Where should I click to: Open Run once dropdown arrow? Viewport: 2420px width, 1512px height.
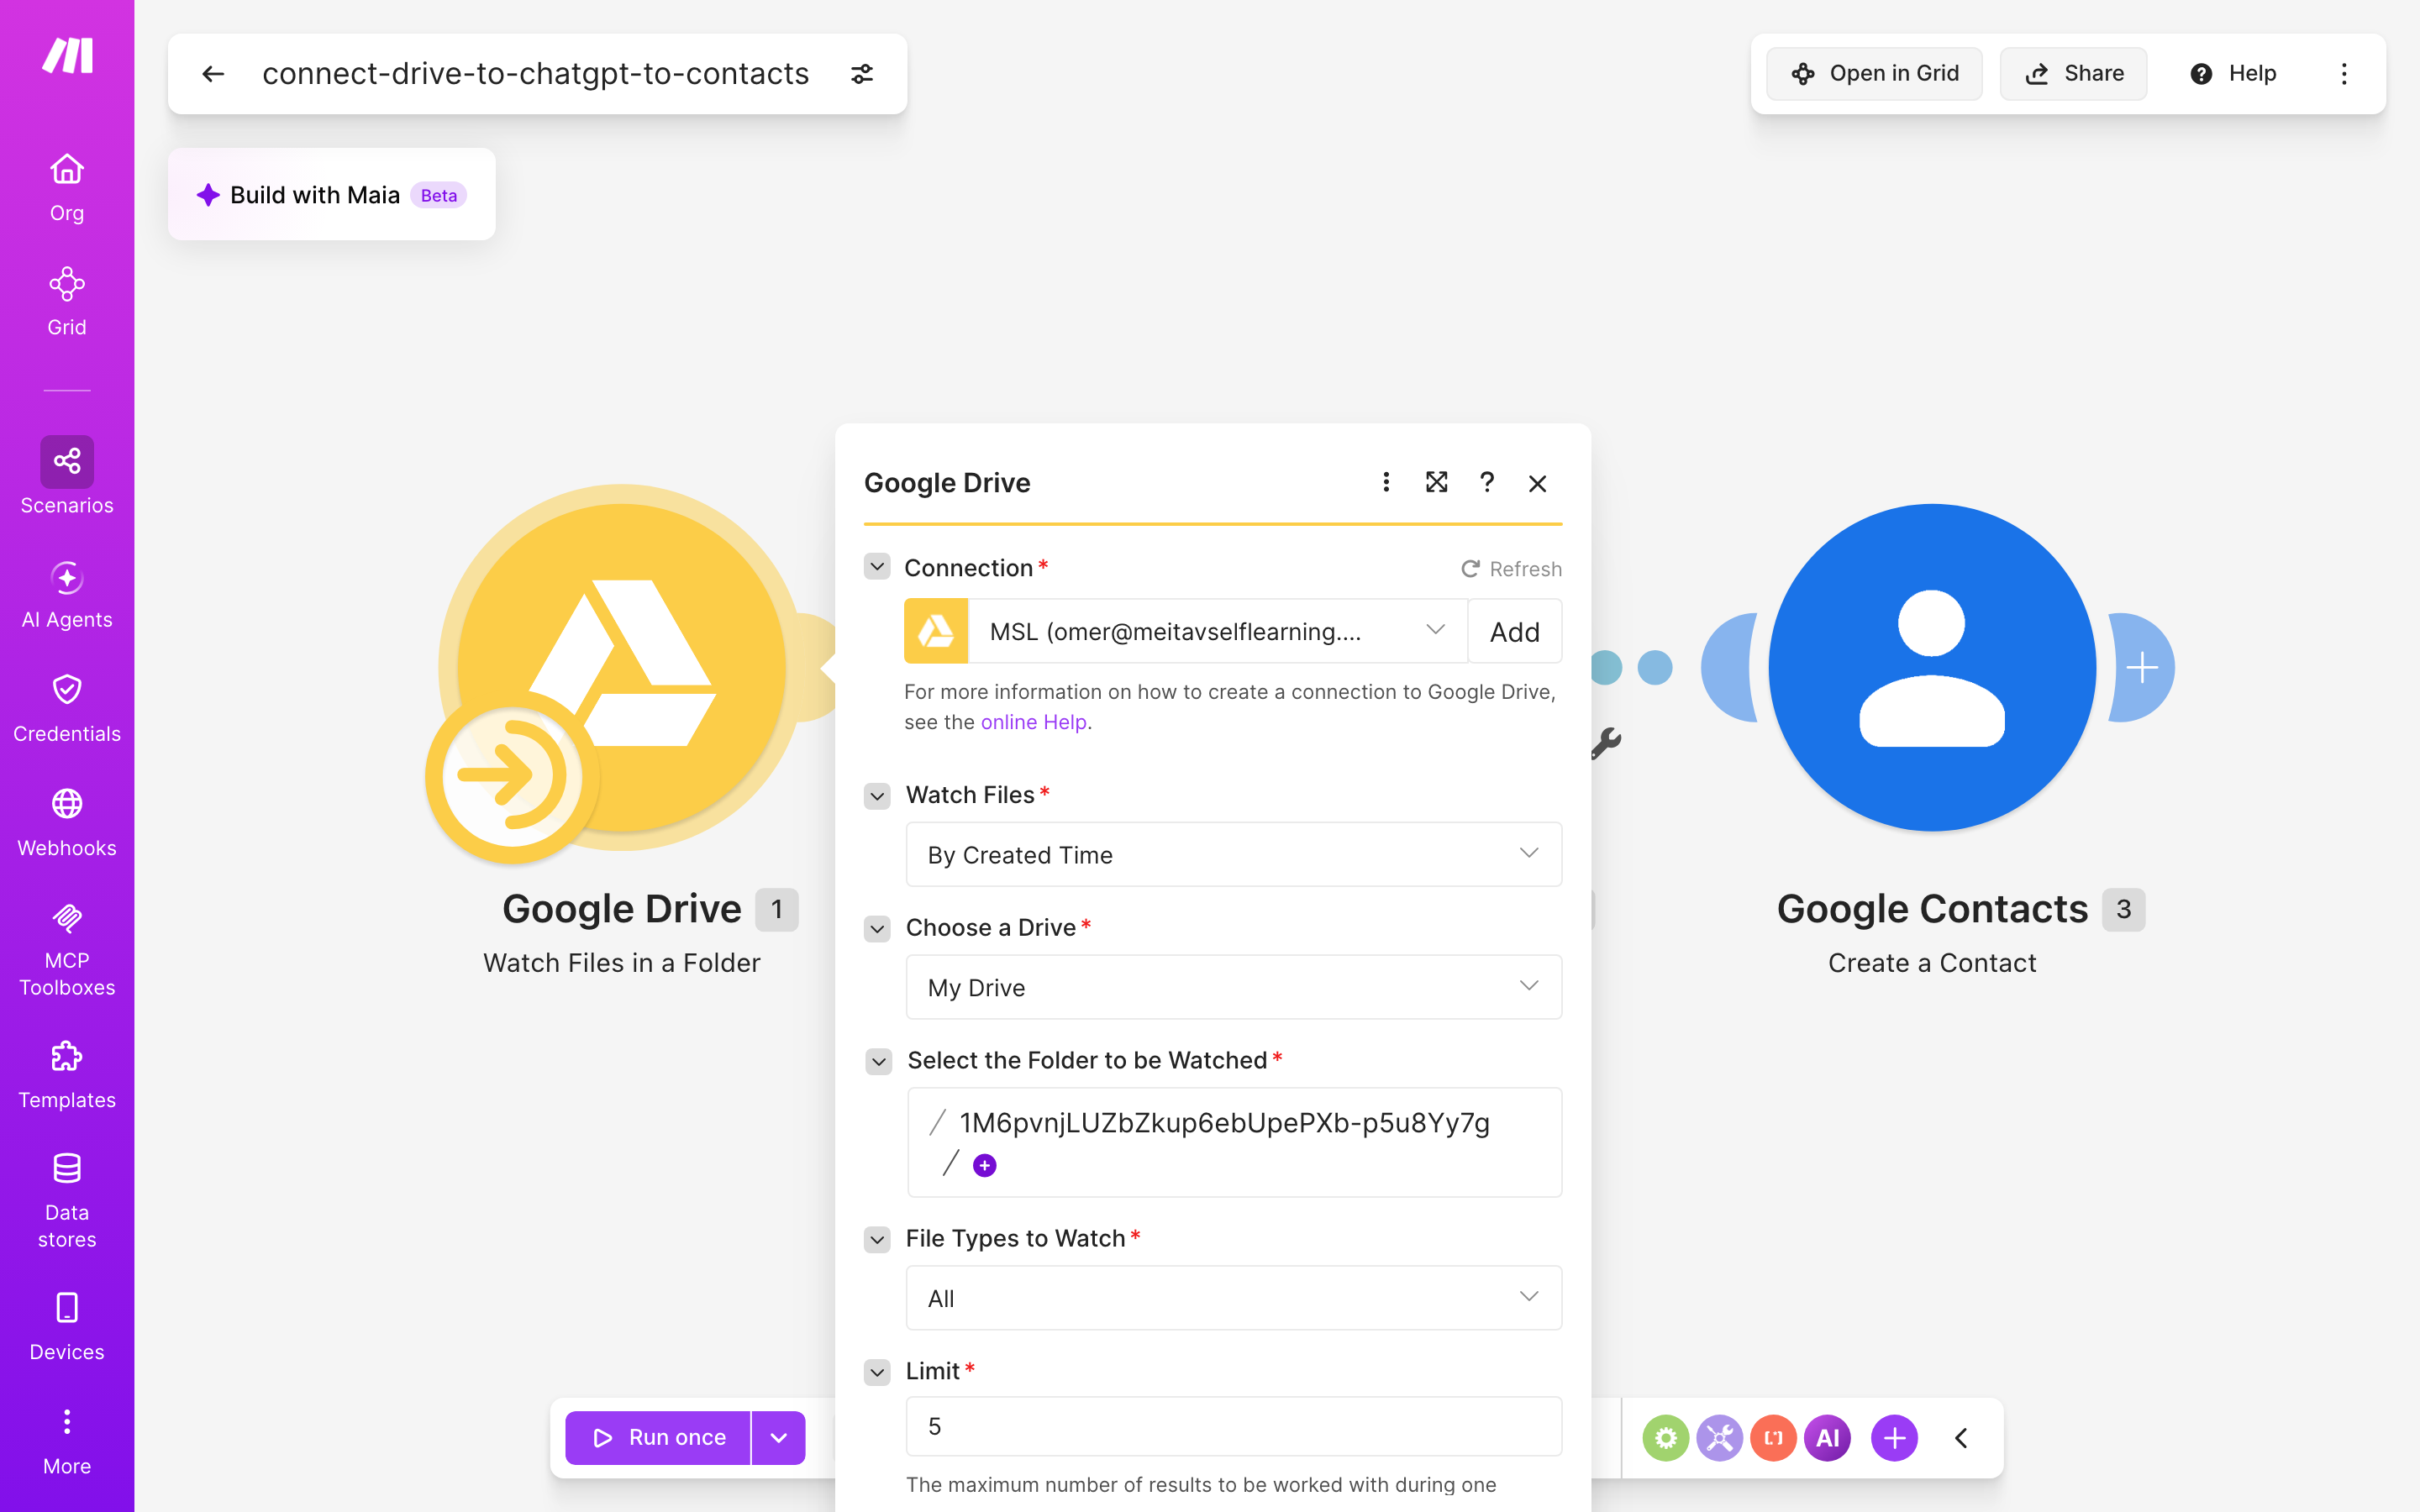tap(779, 1438)
